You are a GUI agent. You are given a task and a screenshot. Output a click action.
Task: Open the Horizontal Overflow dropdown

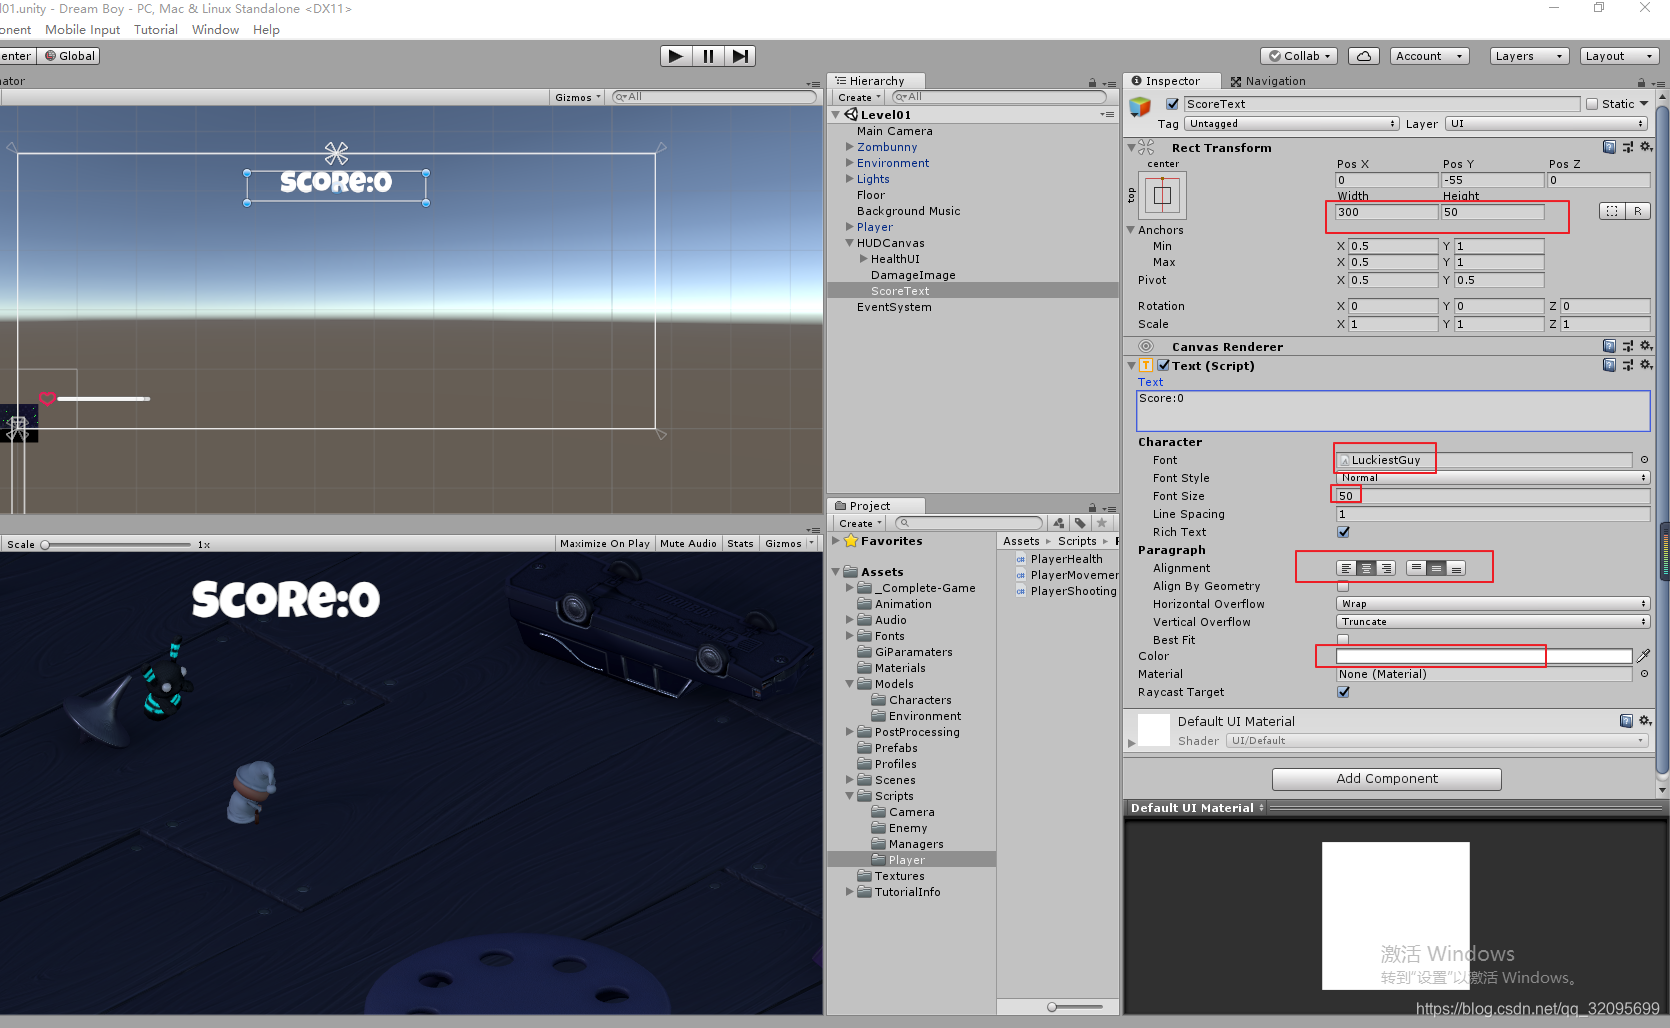pos(1493,604)
